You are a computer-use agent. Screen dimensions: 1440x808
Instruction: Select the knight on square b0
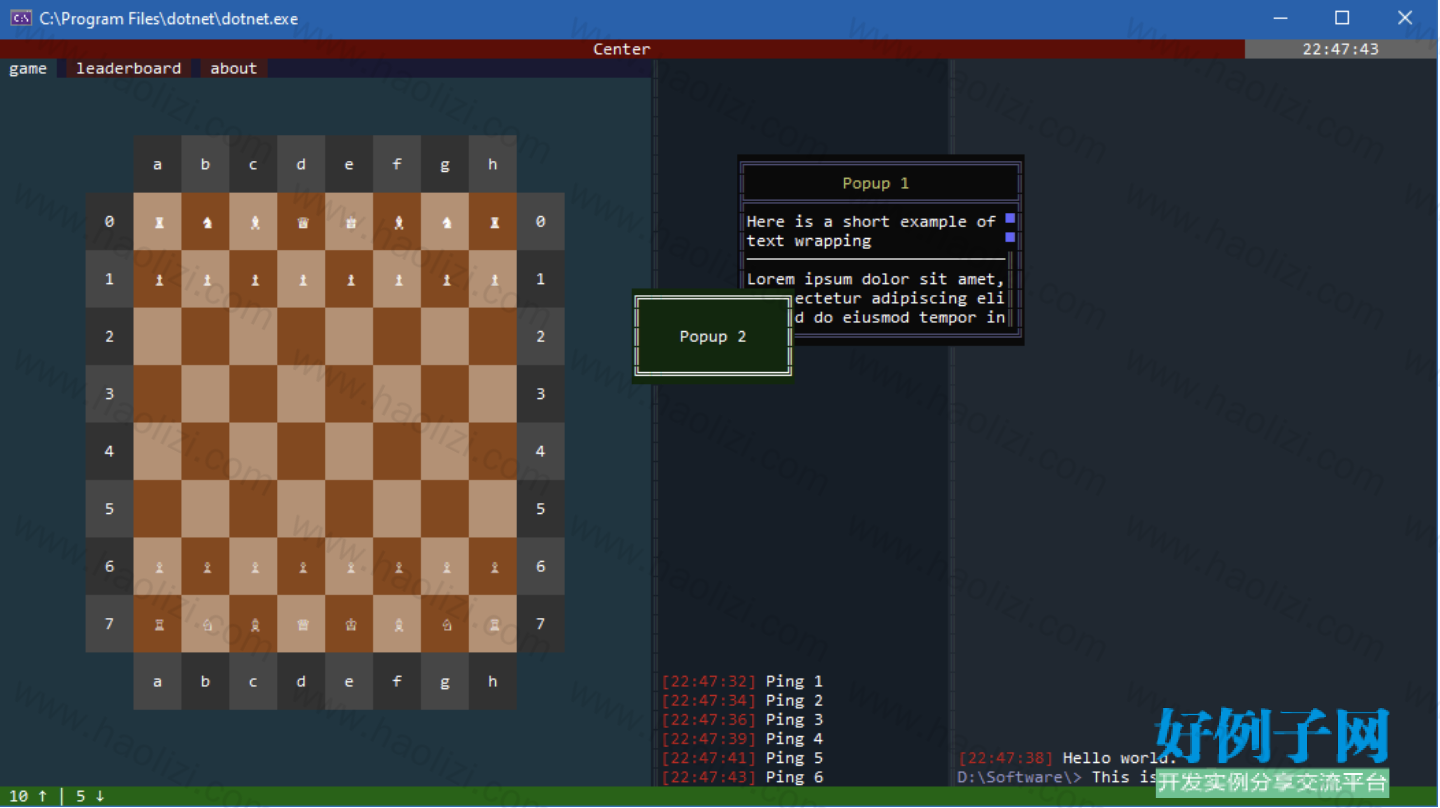[206, 223]
